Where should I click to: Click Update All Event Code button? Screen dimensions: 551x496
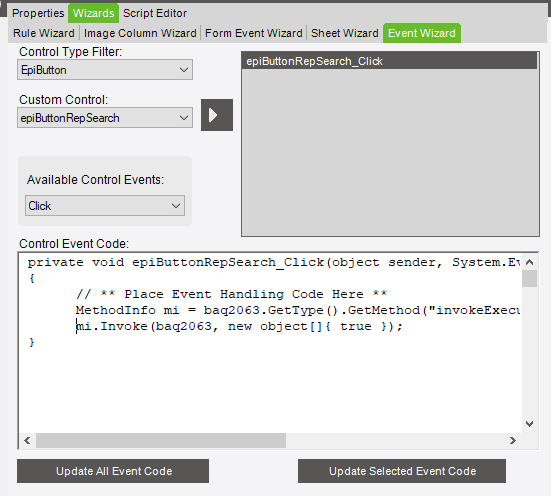pyautogui.click(x=113, y=471)
